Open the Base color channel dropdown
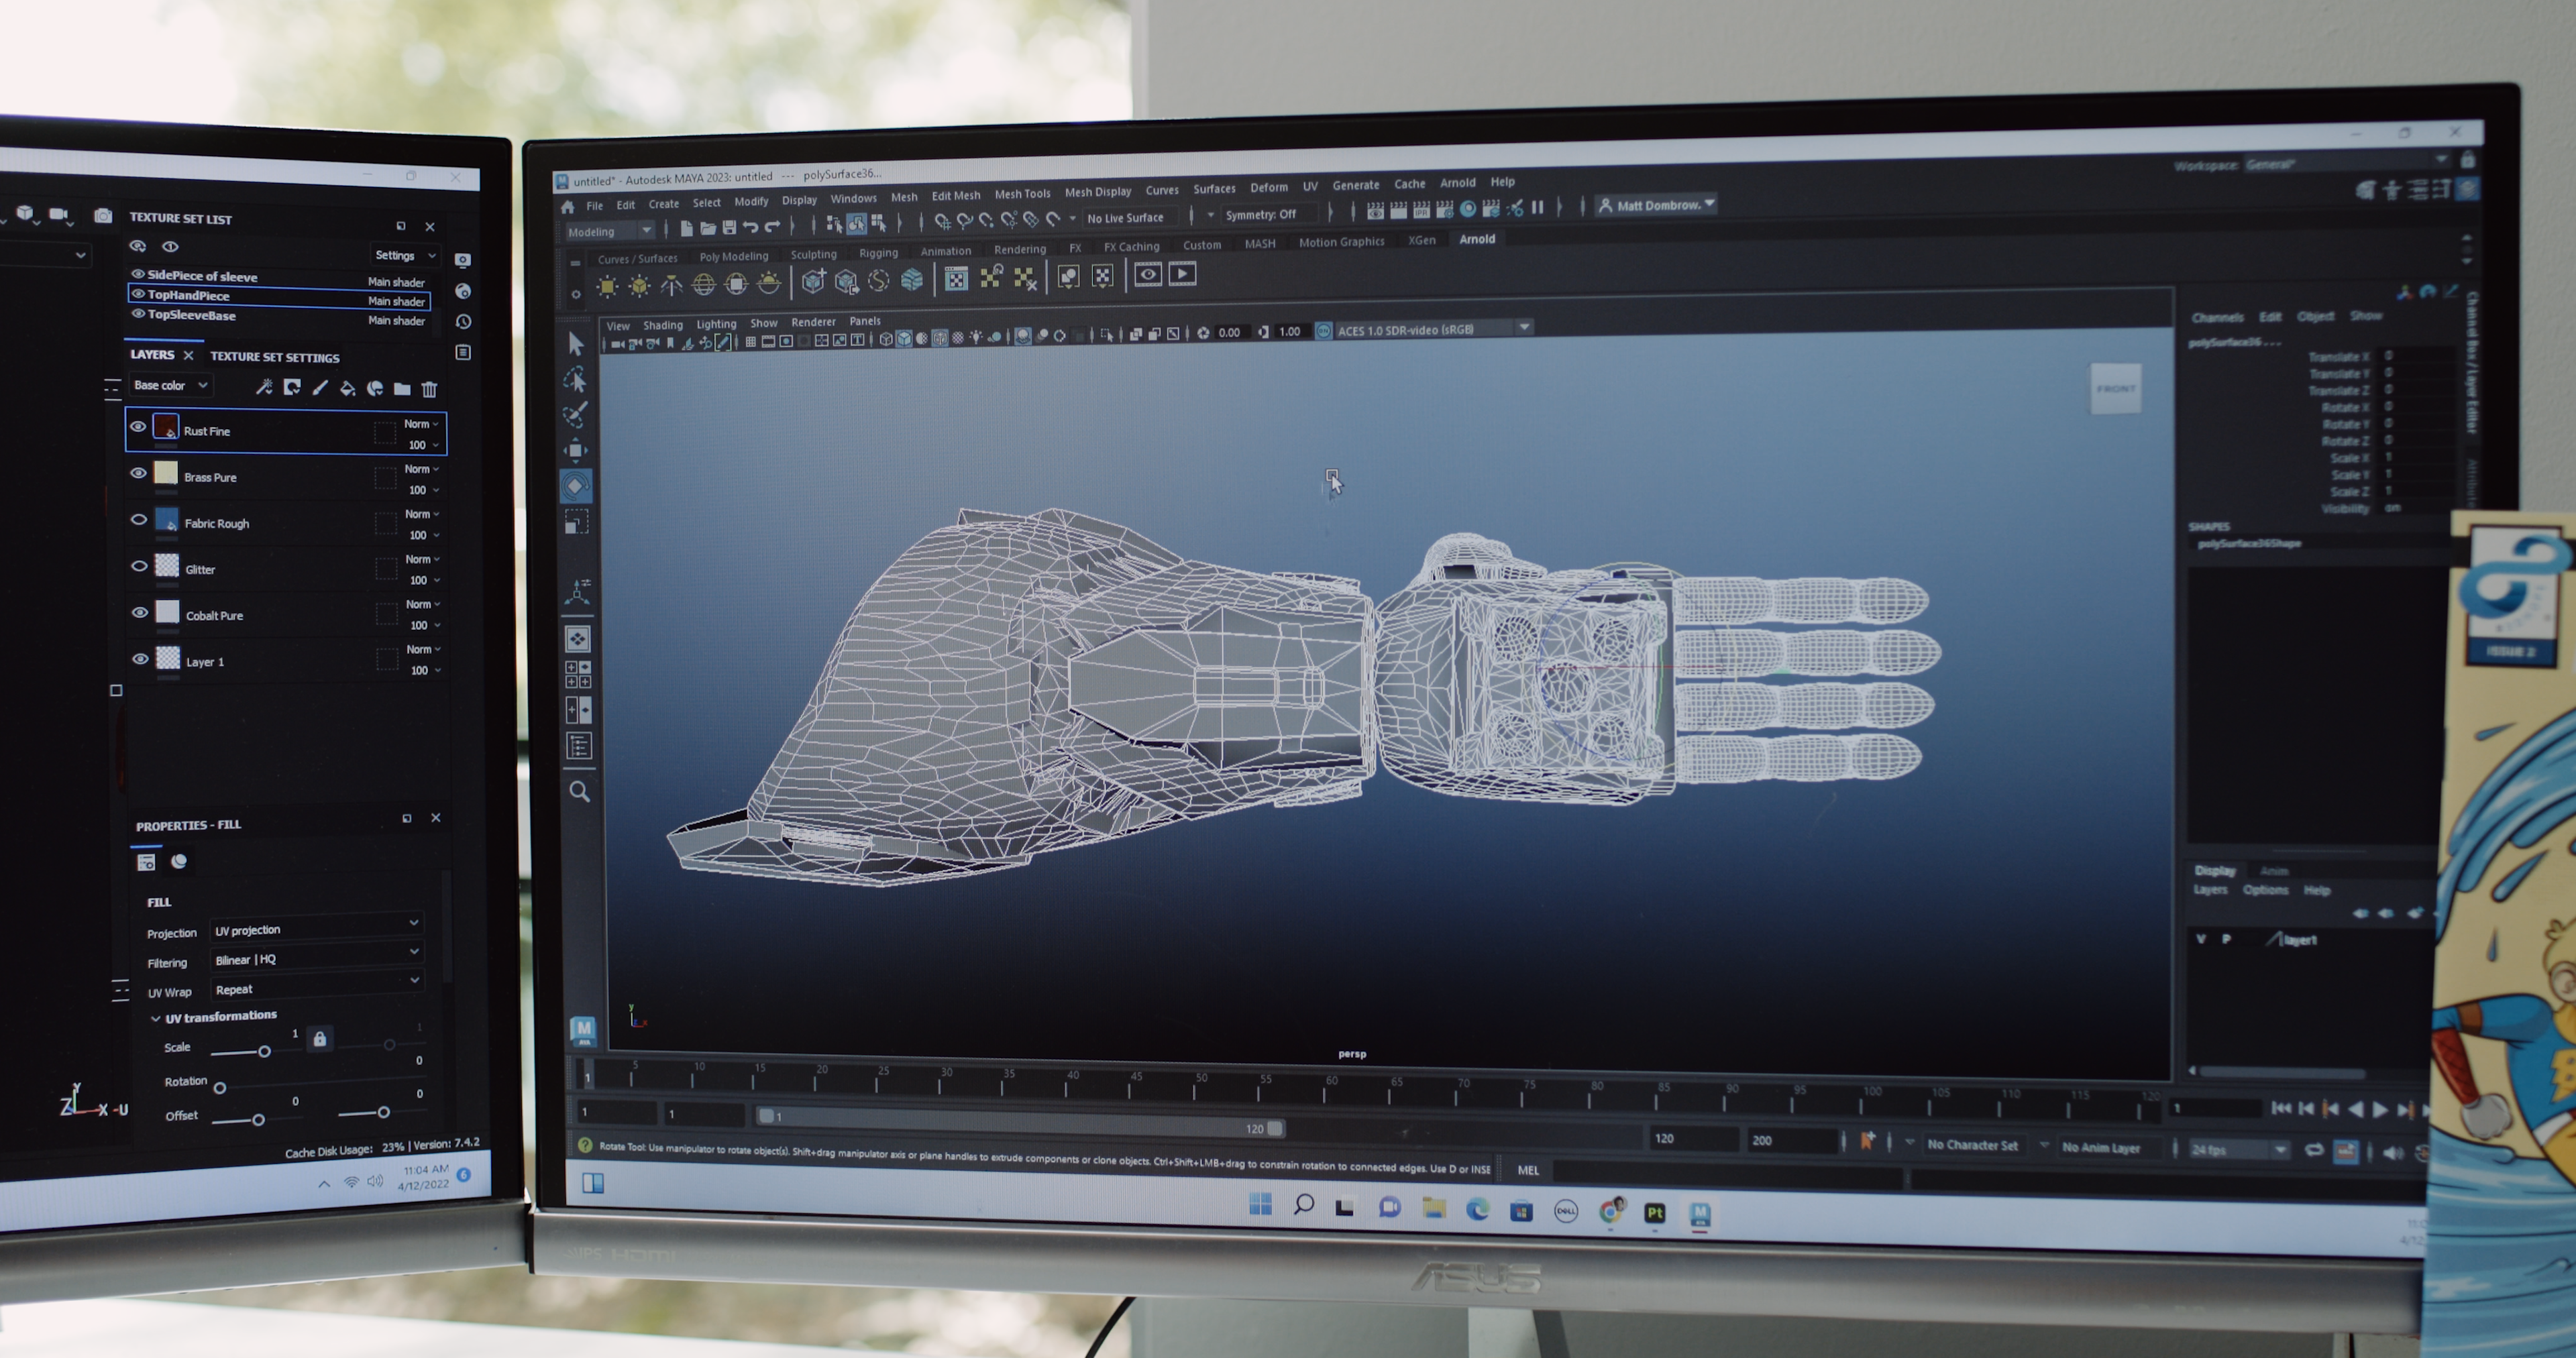Screen dimensions: 2576x1358 pos(171,385)
